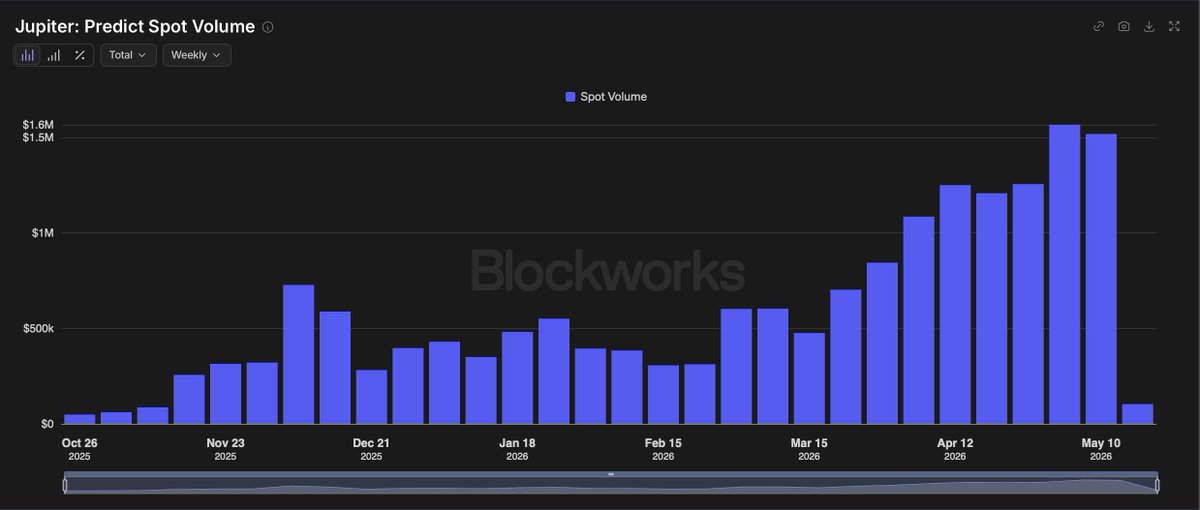1200x510 pixels.
Task: Click left handle of range slider
Action: [65, 485]
